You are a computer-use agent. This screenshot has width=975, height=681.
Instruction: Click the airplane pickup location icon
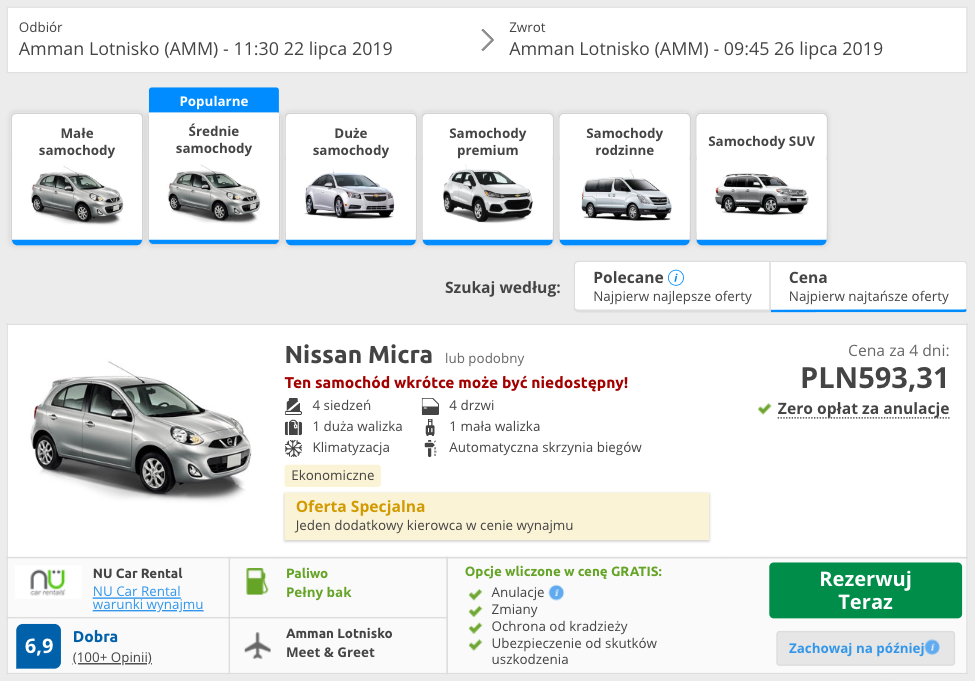point(257,645)
